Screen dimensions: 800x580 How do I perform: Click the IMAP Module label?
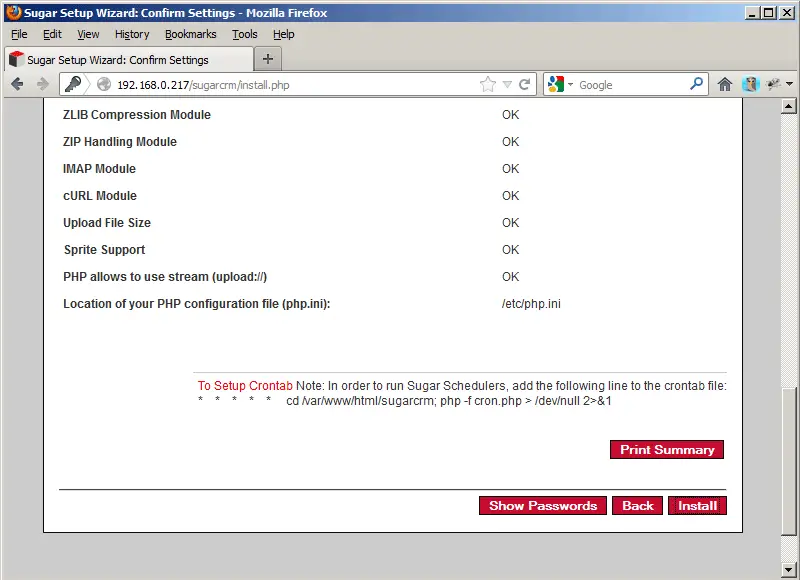tap(99, 169)
